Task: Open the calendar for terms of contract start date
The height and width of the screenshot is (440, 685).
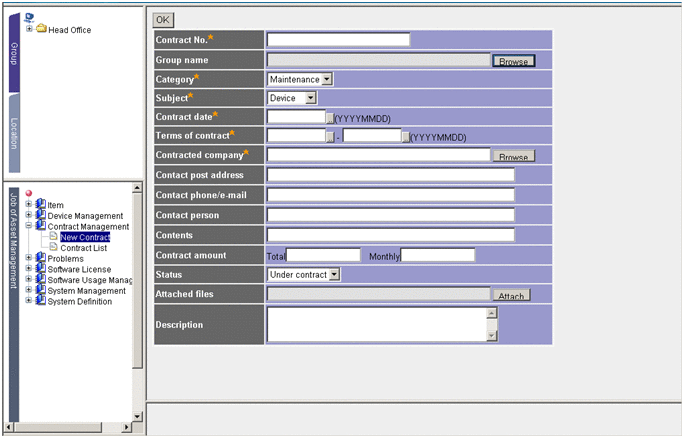Action: [x=330, y=137]
